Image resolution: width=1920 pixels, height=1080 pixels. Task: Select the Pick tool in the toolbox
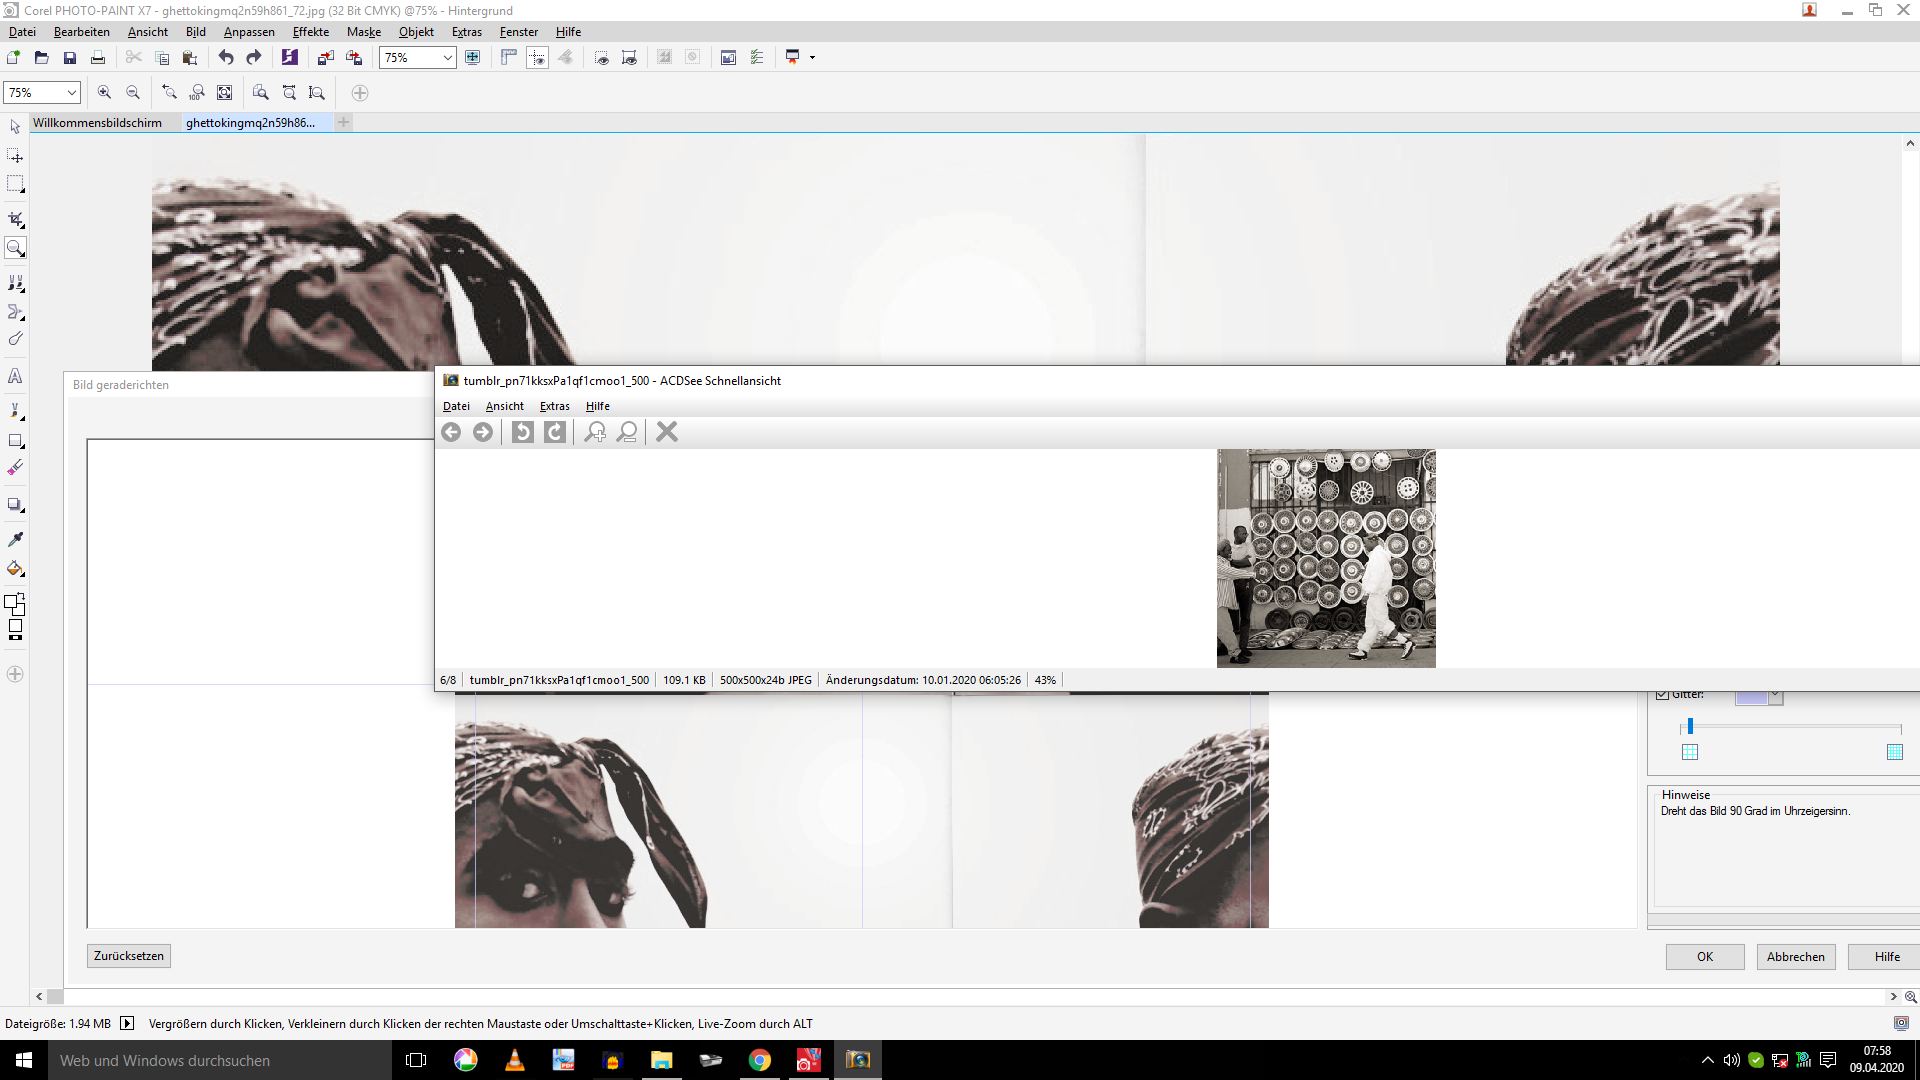click(15, 127)
